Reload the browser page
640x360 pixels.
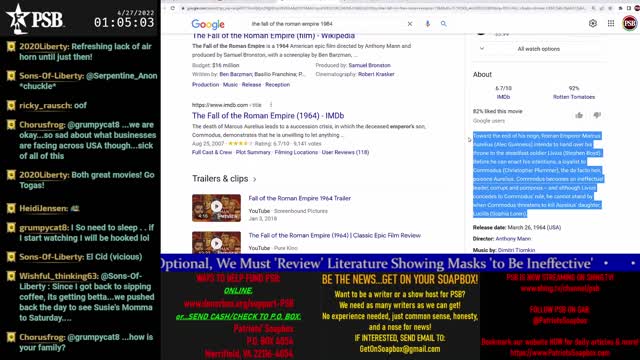point(173,8)
